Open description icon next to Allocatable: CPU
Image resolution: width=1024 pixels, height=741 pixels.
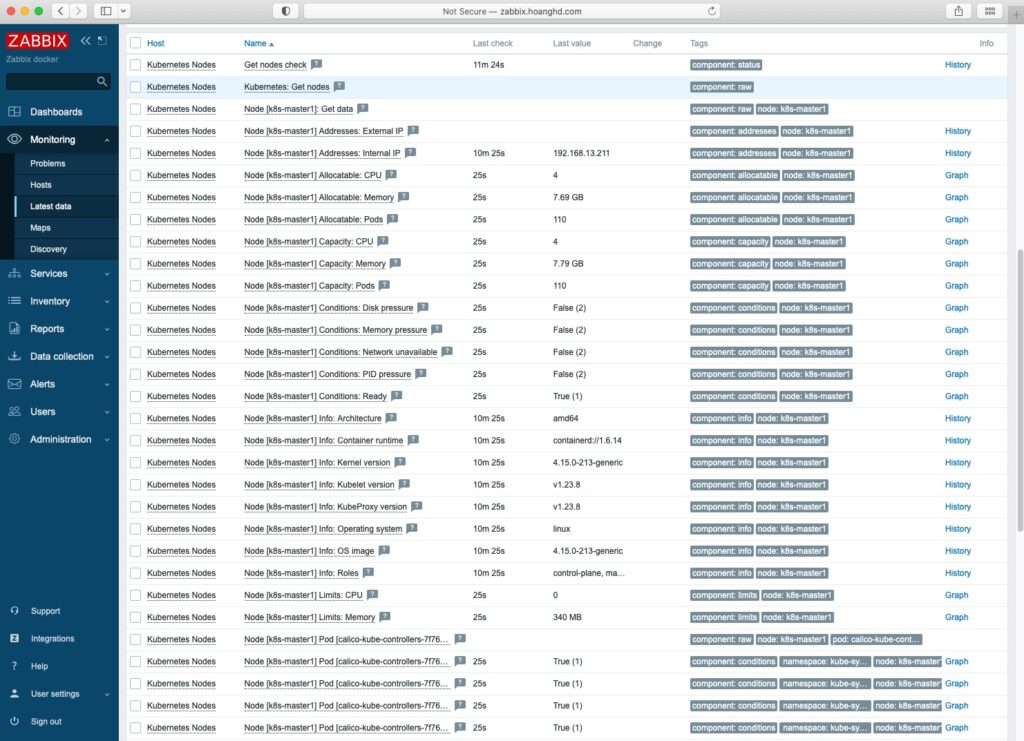(x=391, y=174)
